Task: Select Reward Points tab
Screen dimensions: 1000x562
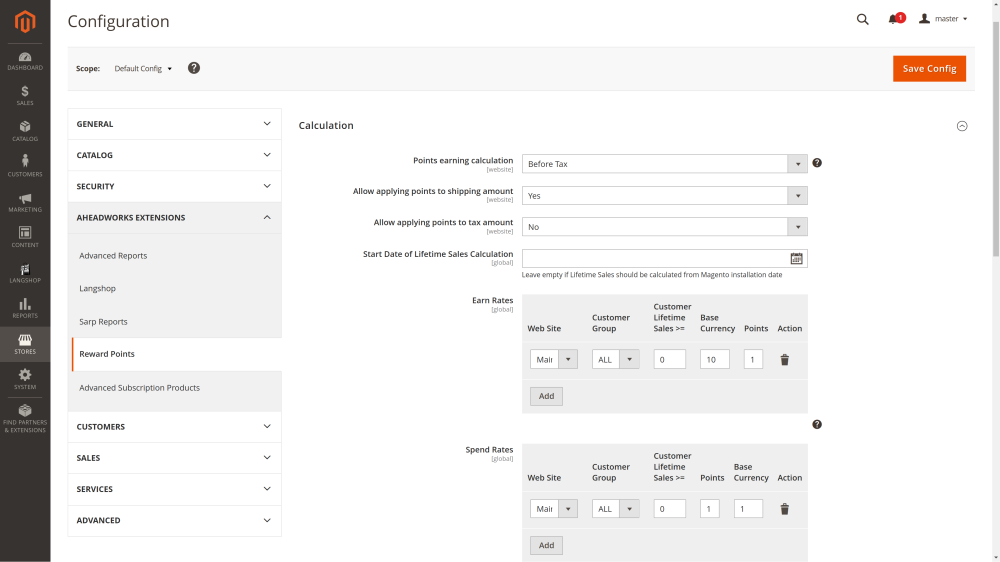Action: click(x=177, y=354)
